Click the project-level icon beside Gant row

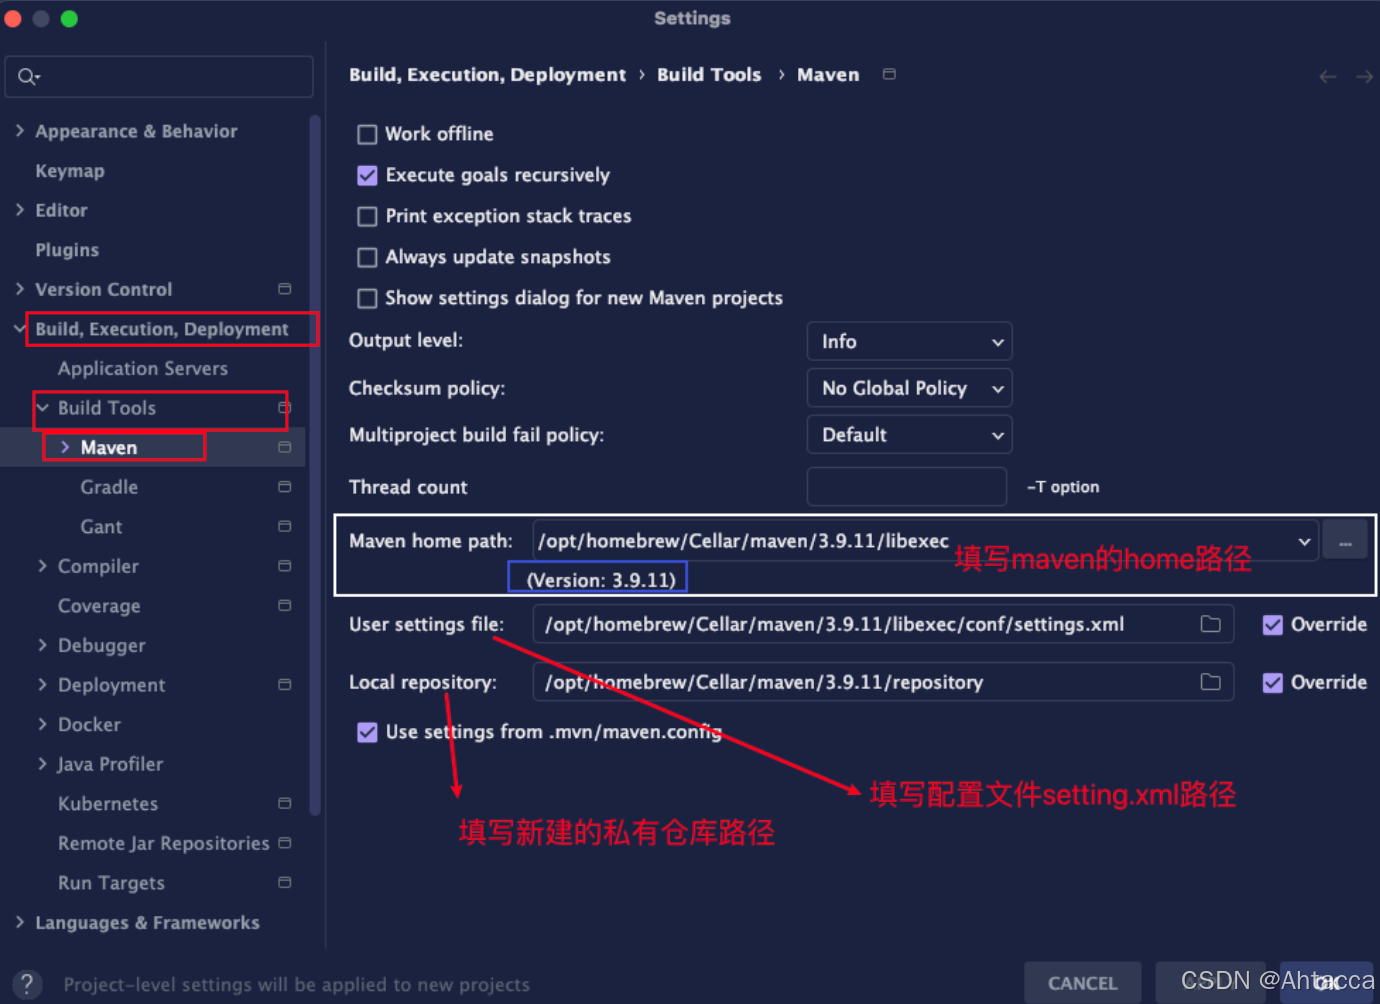285,526
